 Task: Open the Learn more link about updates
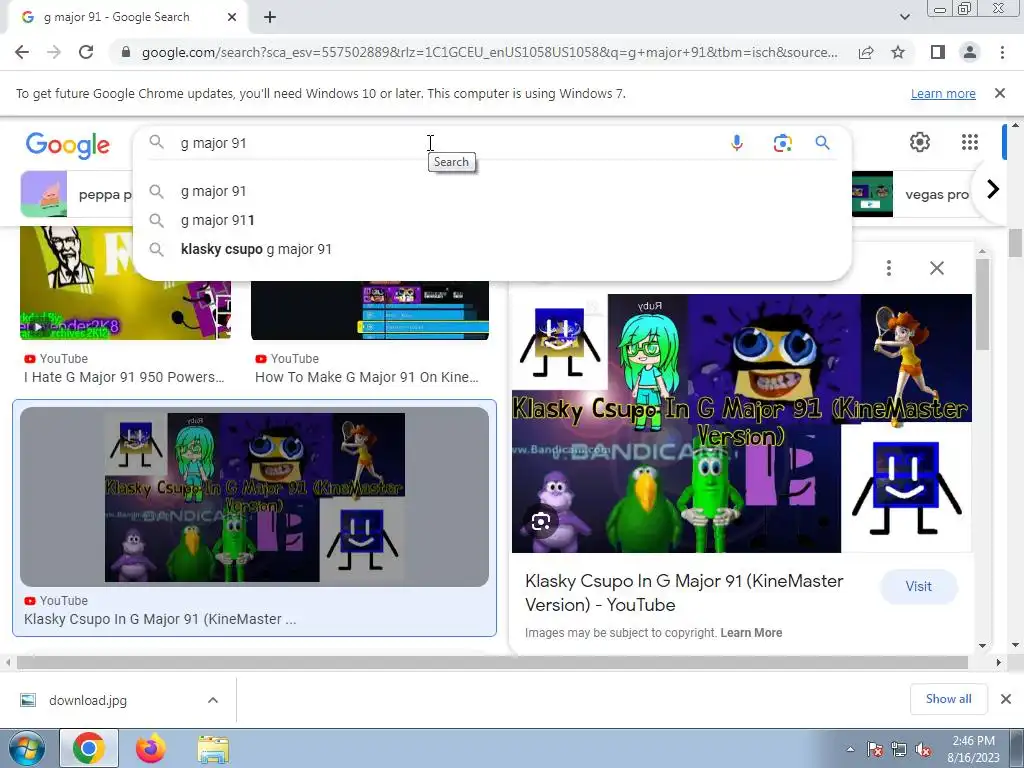coord(943,93)
